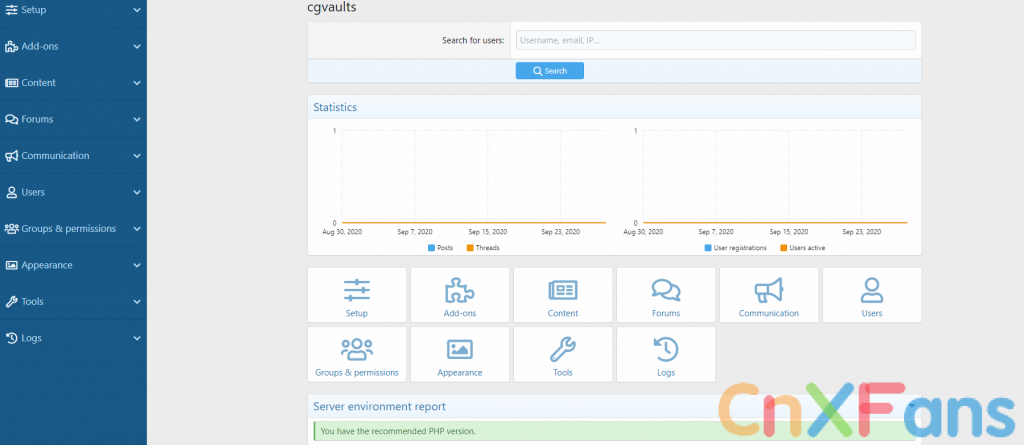Image resolution: width=1024 pixels, height=445 pixels.
Task: Click the Appearance tile label link
Action: pyautogui.click(x=460, y=373)
